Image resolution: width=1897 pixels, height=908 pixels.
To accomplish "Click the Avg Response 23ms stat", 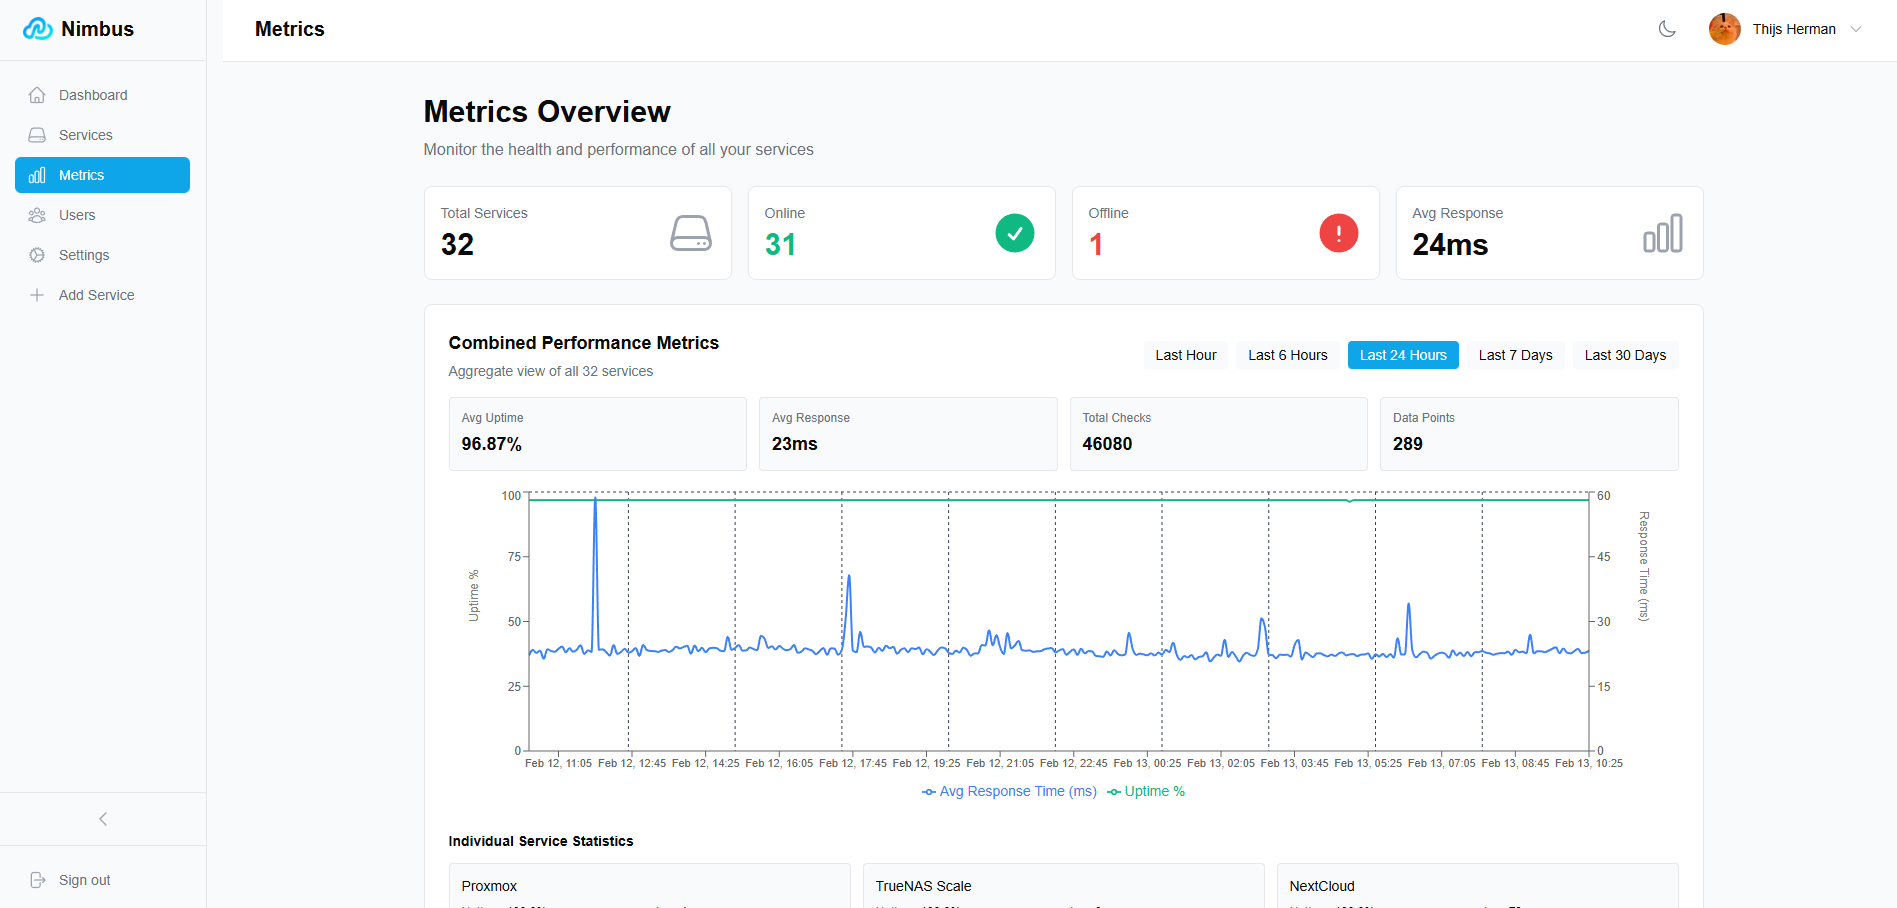I will 908,434.
